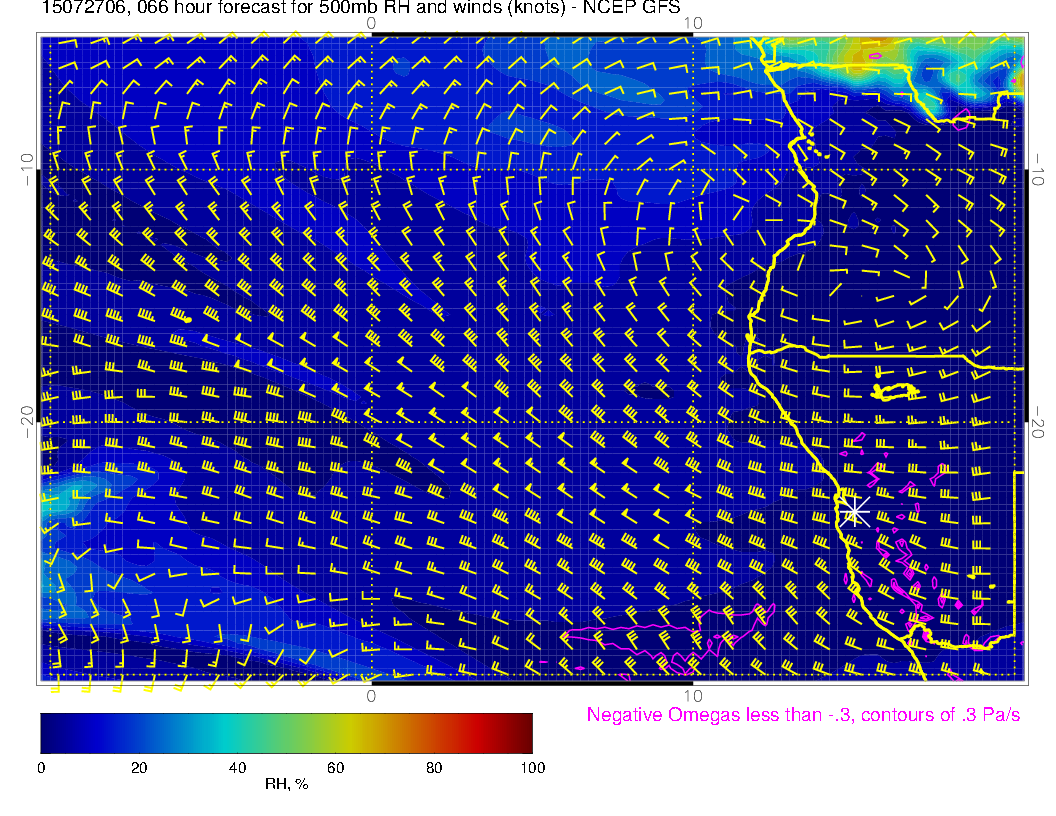Click the '-20' latitude label on left axis
The image size is (1056, 816).
coord(27,422)
